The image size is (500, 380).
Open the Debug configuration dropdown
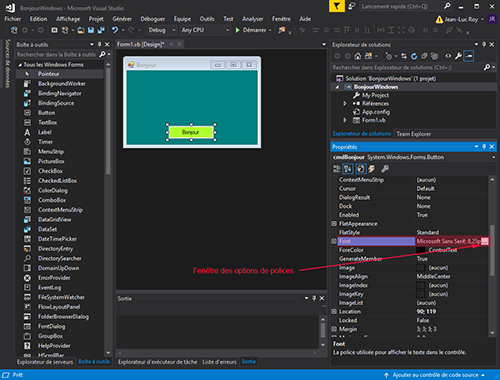coord(162,30)
